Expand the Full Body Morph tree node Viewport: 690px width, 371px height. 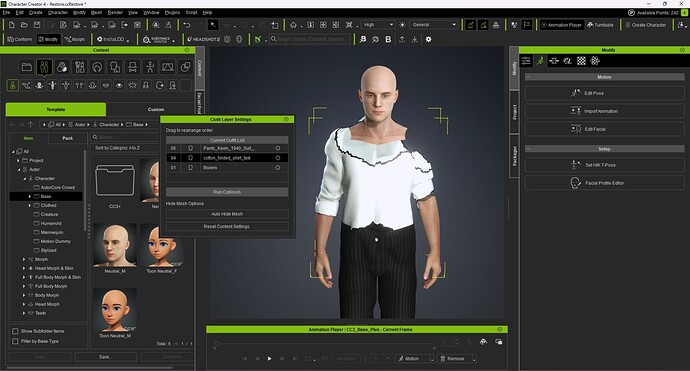click(x=24, y=287)
